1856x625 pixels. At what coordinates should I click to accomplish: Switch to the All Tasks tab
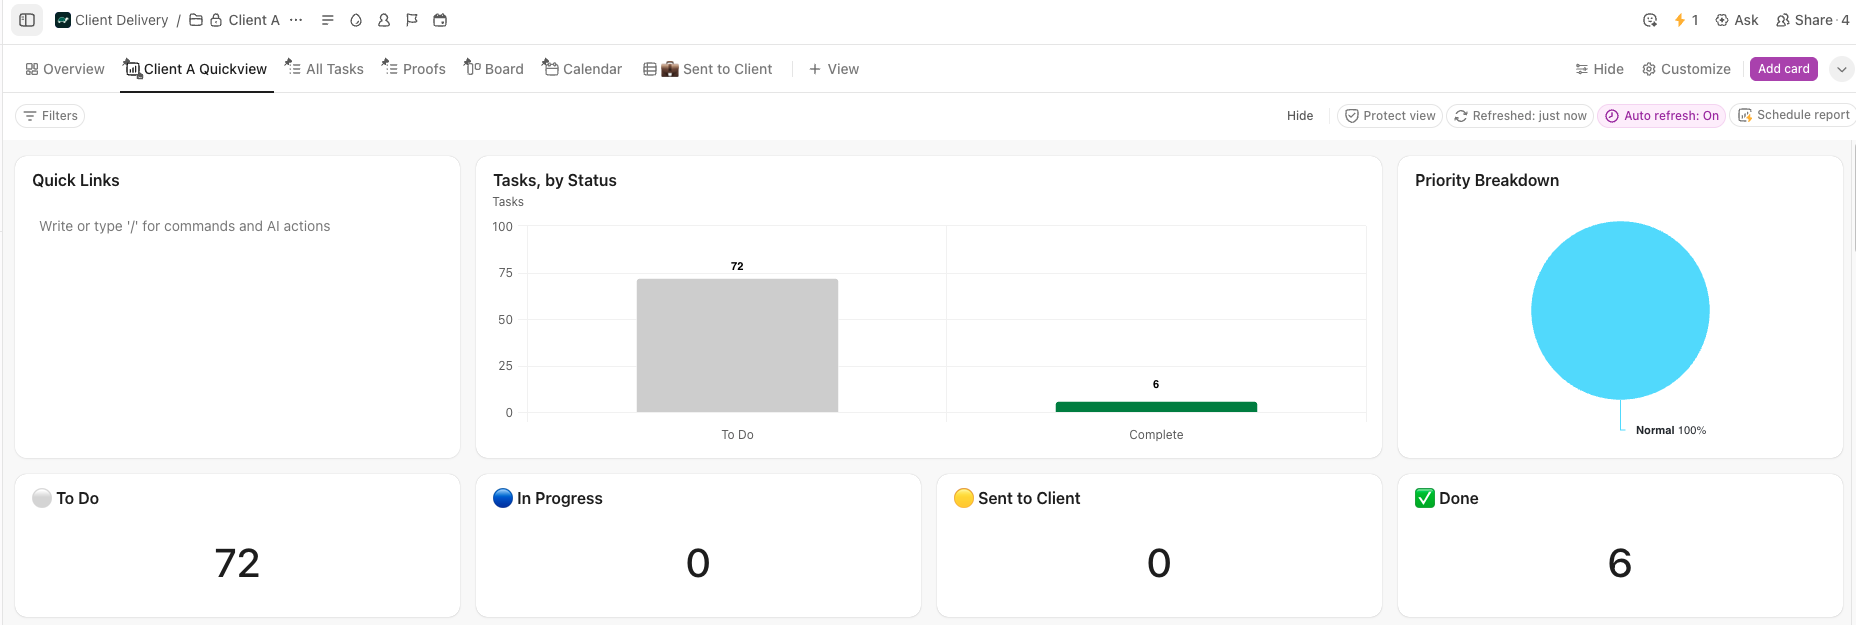point(324,69)
